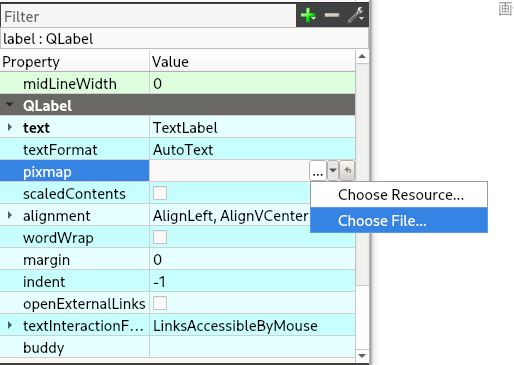Click the pixmap reset arrow icon
This screenshot has width=514, height=365.
(x=348, y=171)
